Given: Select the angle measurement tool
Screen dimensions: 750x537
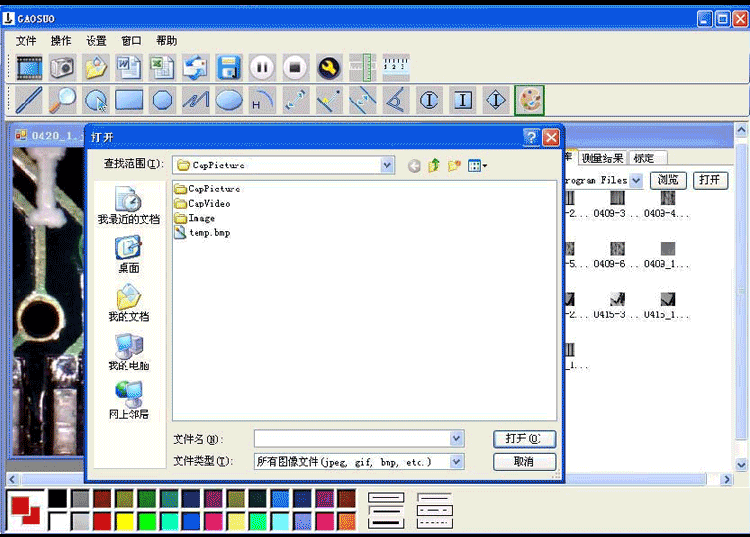Looking at the screenshot, I should coord(396,100).
